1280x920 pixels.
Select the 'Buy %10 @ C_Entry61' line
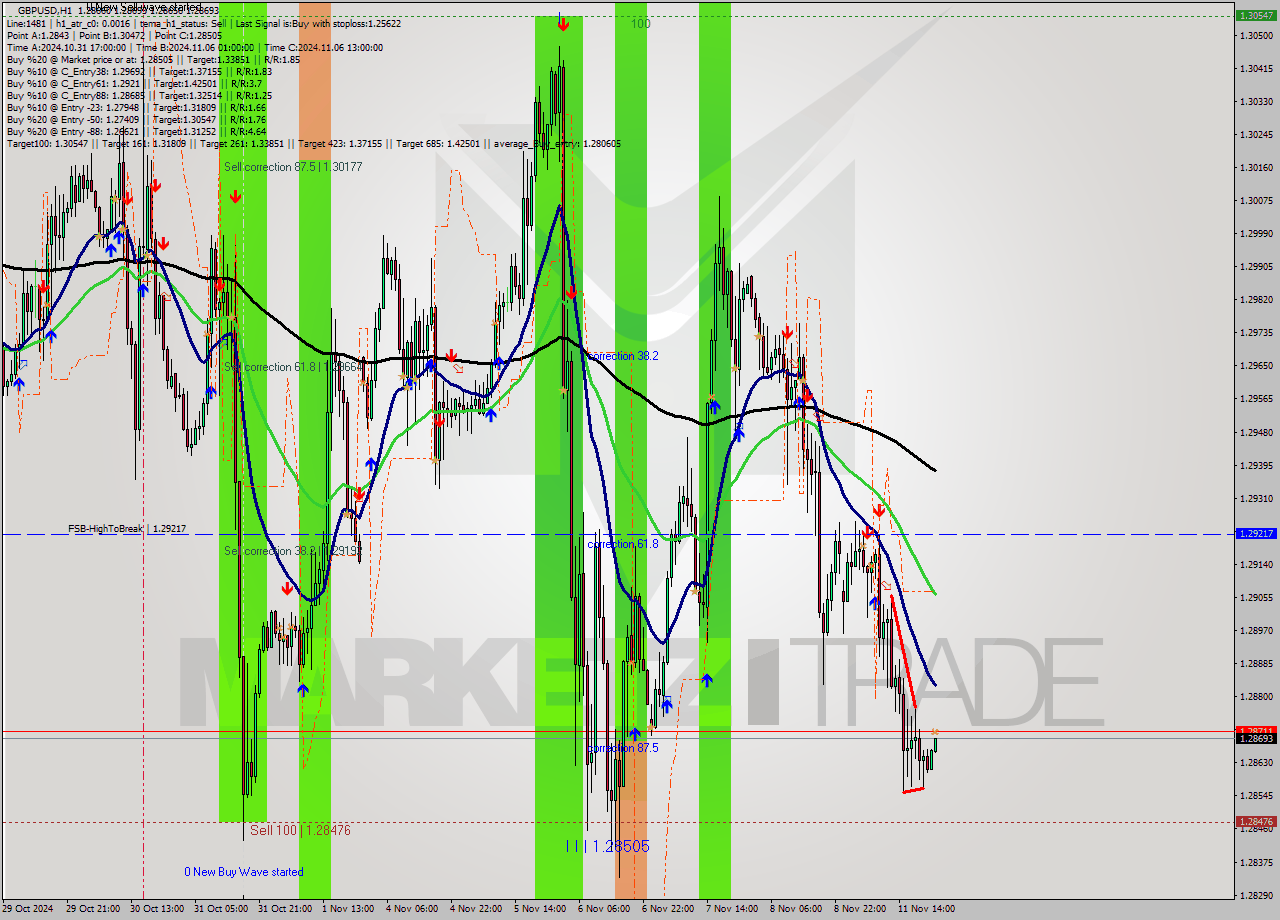pos(137,83)
